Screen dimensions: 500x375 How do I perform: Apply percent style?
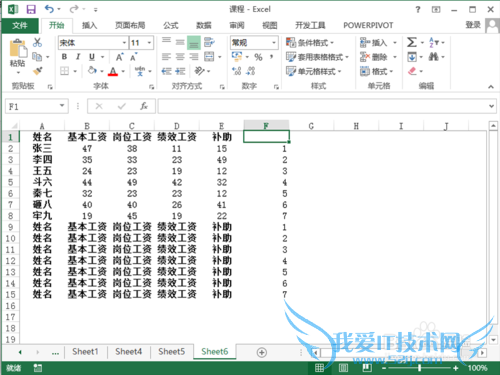click(x=258, y=57)
